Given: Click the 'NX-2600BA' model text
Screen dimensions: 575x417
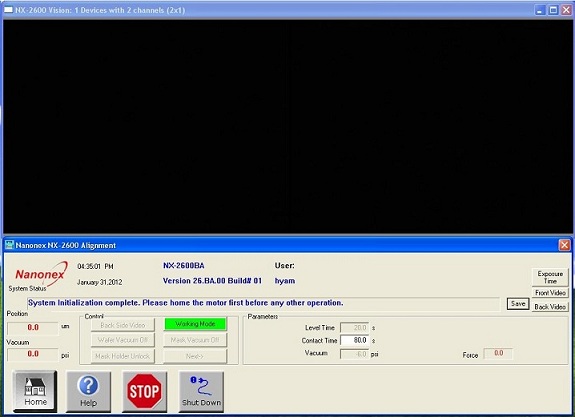Looking at the screenshot, I should pyautogui.click(x=184, y=265).
